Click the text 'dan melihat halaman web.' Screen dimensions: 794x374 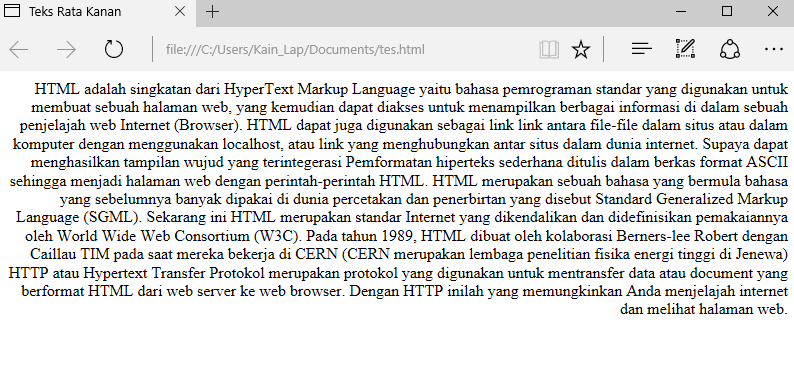point(704,309)
